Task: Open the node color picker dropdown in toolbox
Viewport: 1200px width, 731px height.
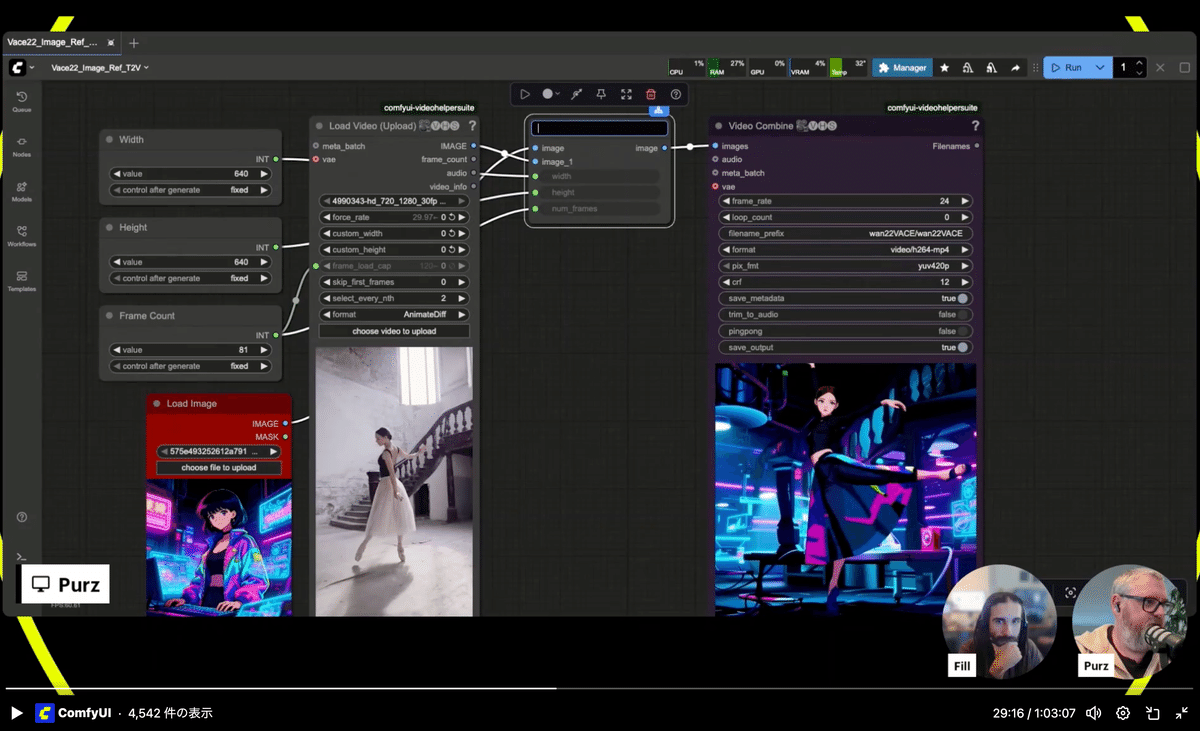Action: pos(550,94)
